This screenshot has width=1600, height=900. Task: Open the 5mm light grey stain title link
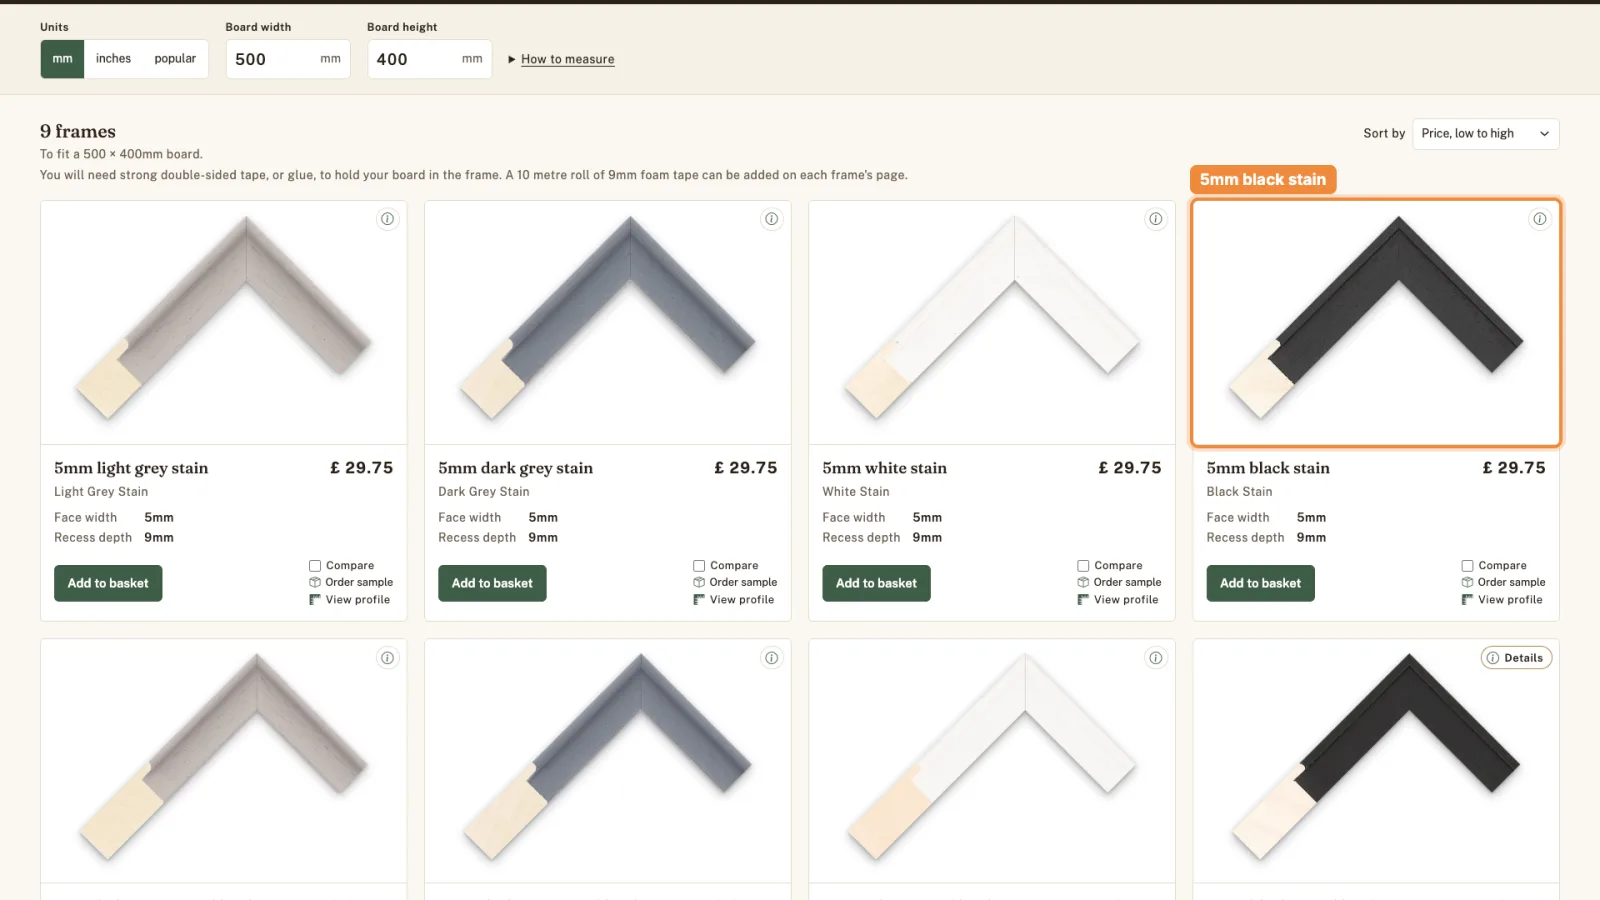[131, 468]
